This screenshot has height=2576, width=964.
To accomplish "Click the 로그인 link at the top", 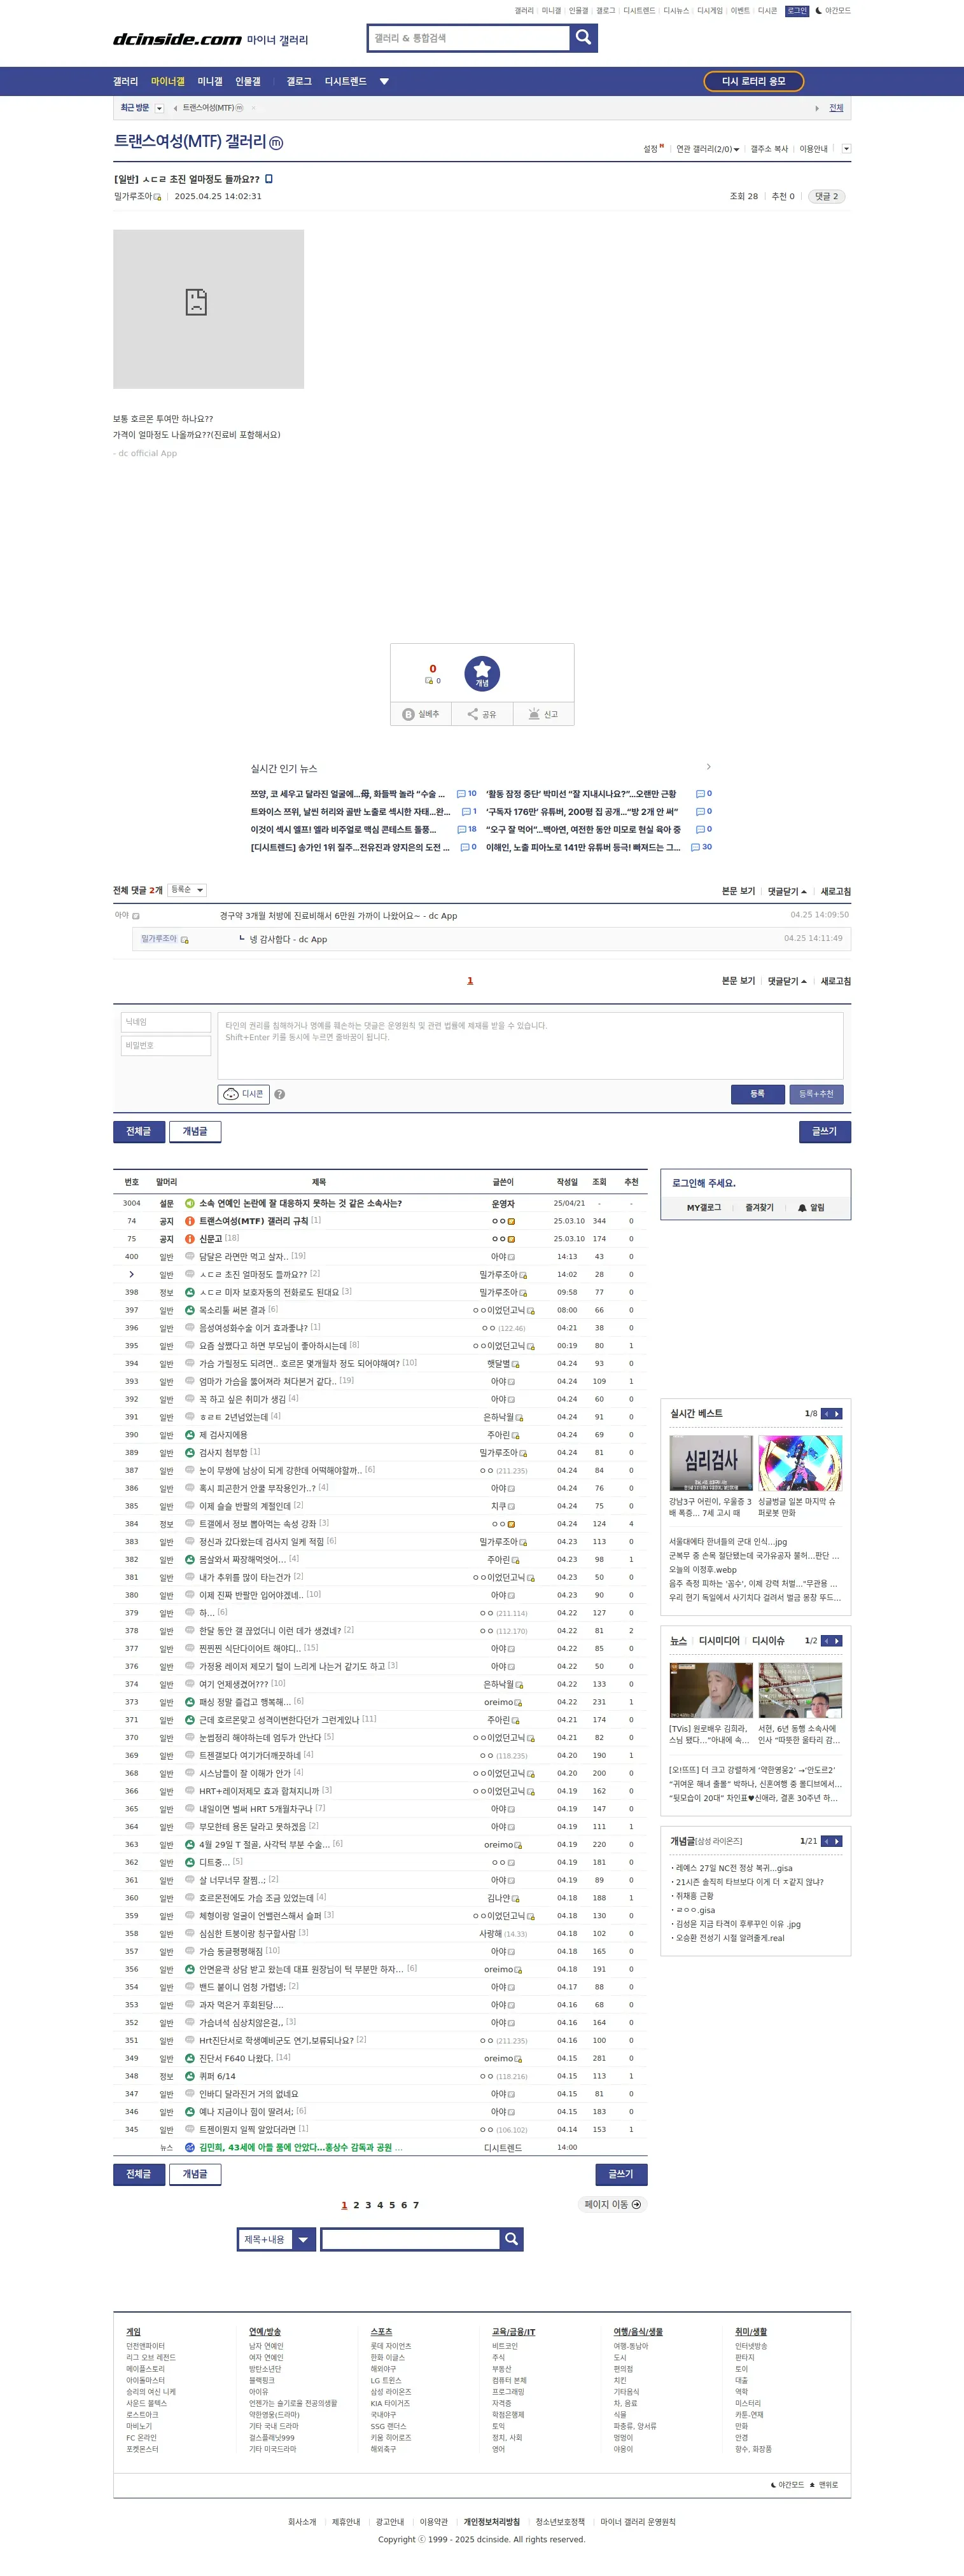I will [797, 11].
